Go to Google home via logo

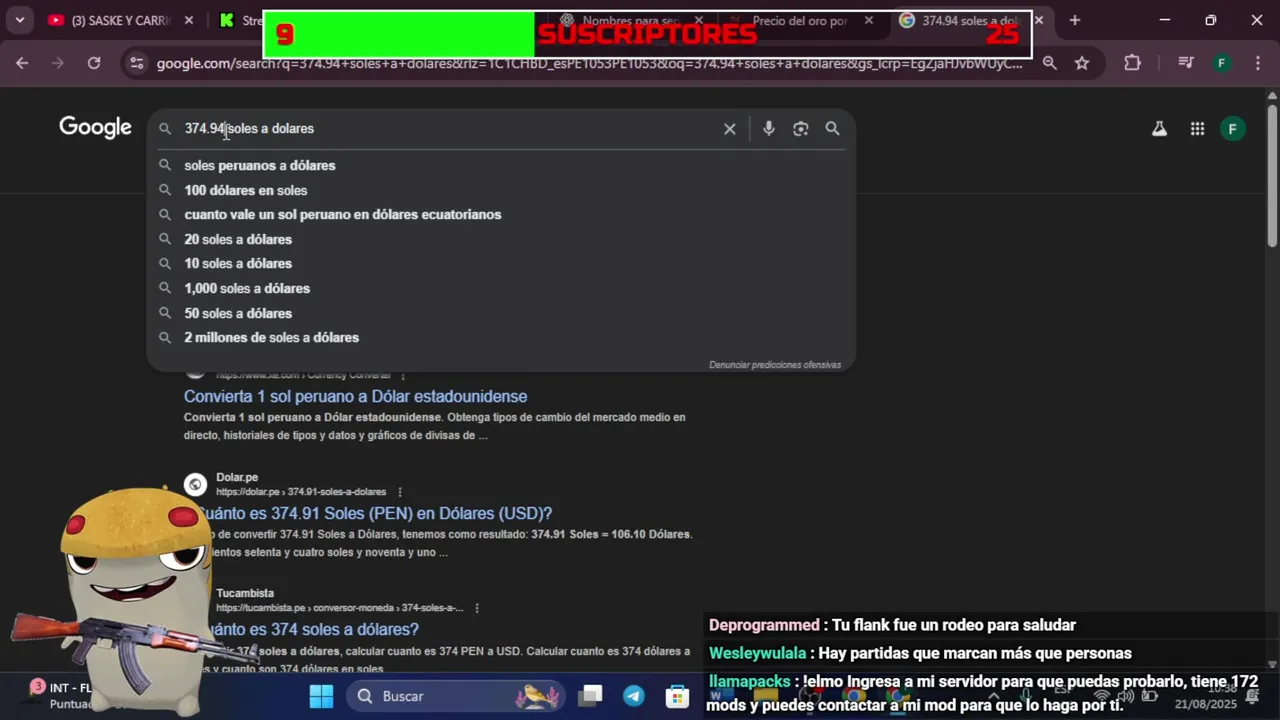(95, 128)
